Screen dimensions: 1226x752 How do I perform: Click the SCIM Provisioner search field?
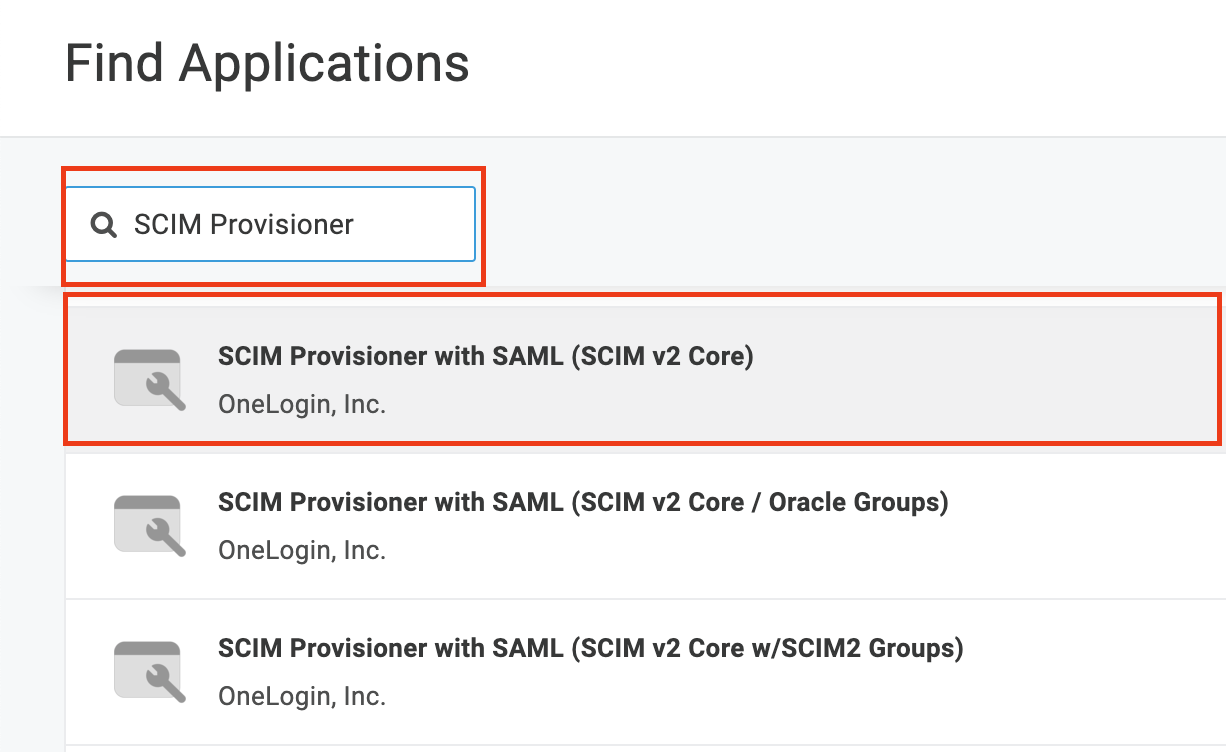click(270, 224)
